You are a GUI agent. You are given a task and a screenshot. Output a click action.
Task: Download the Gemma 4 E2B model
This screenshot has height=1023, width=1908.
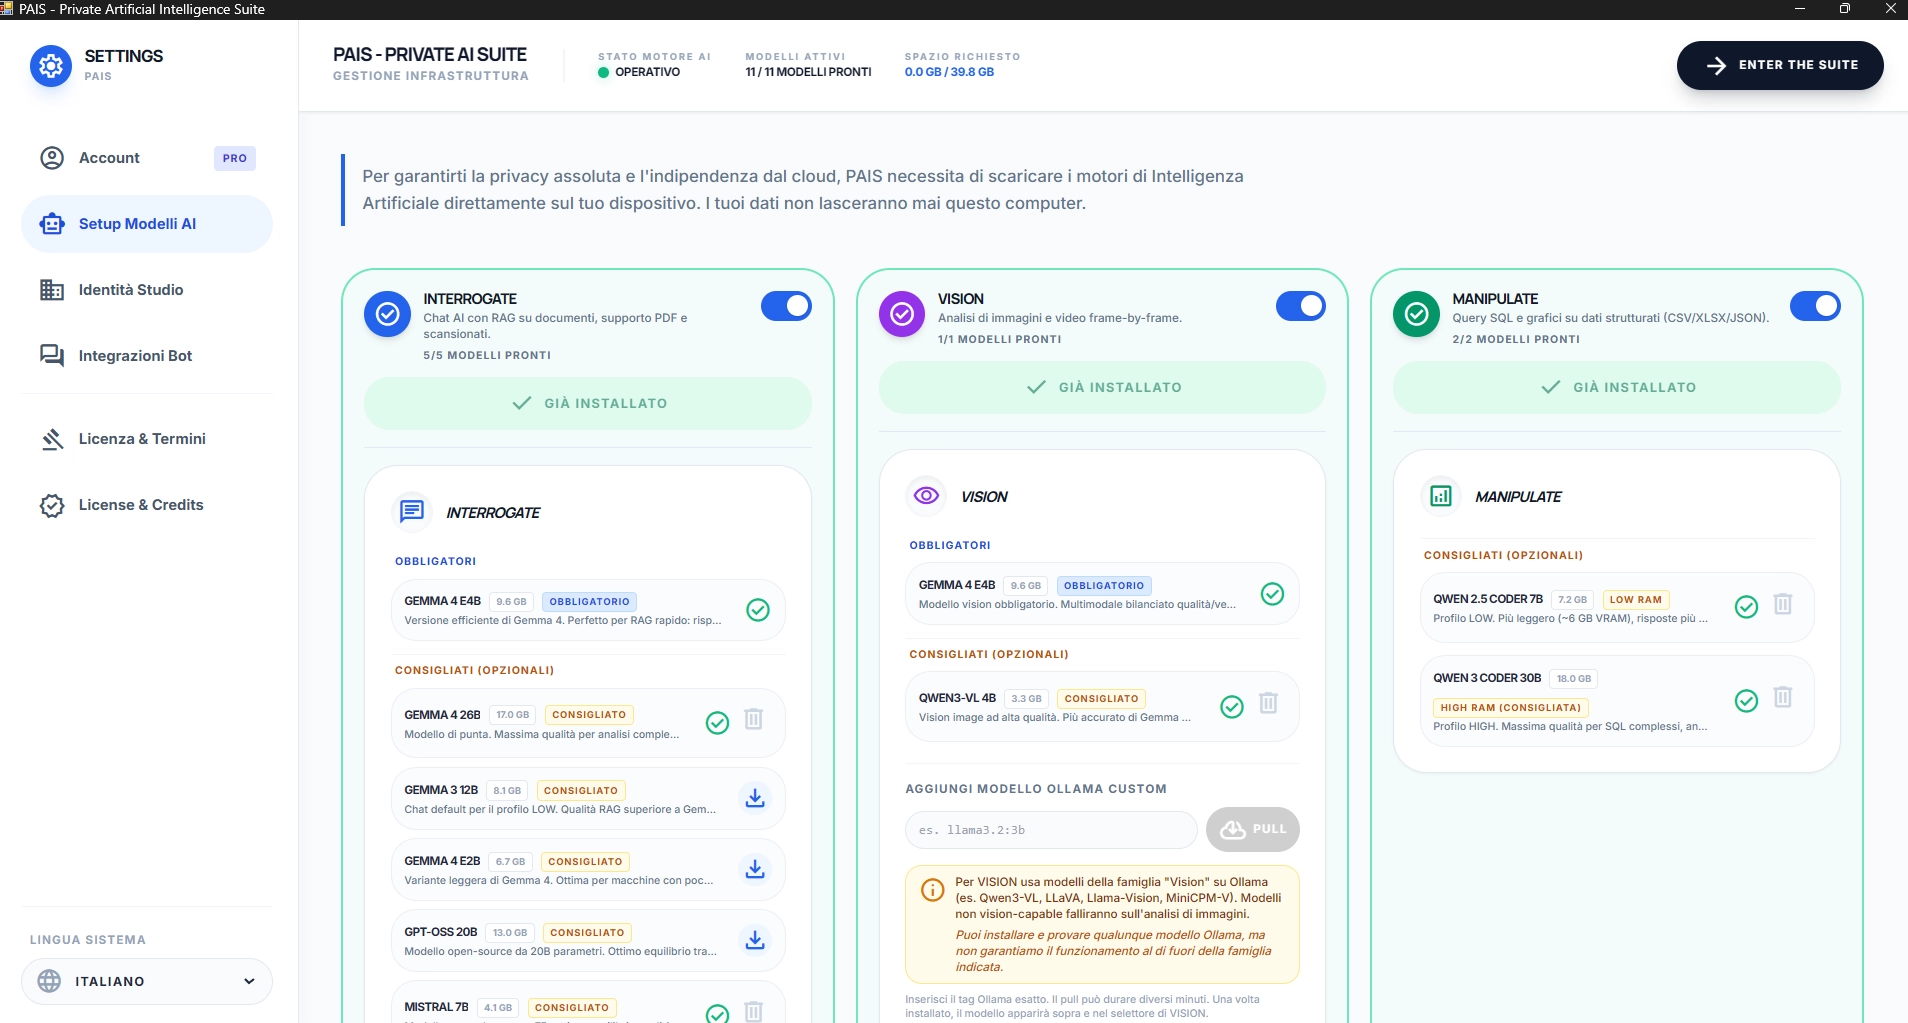[755, 869]
